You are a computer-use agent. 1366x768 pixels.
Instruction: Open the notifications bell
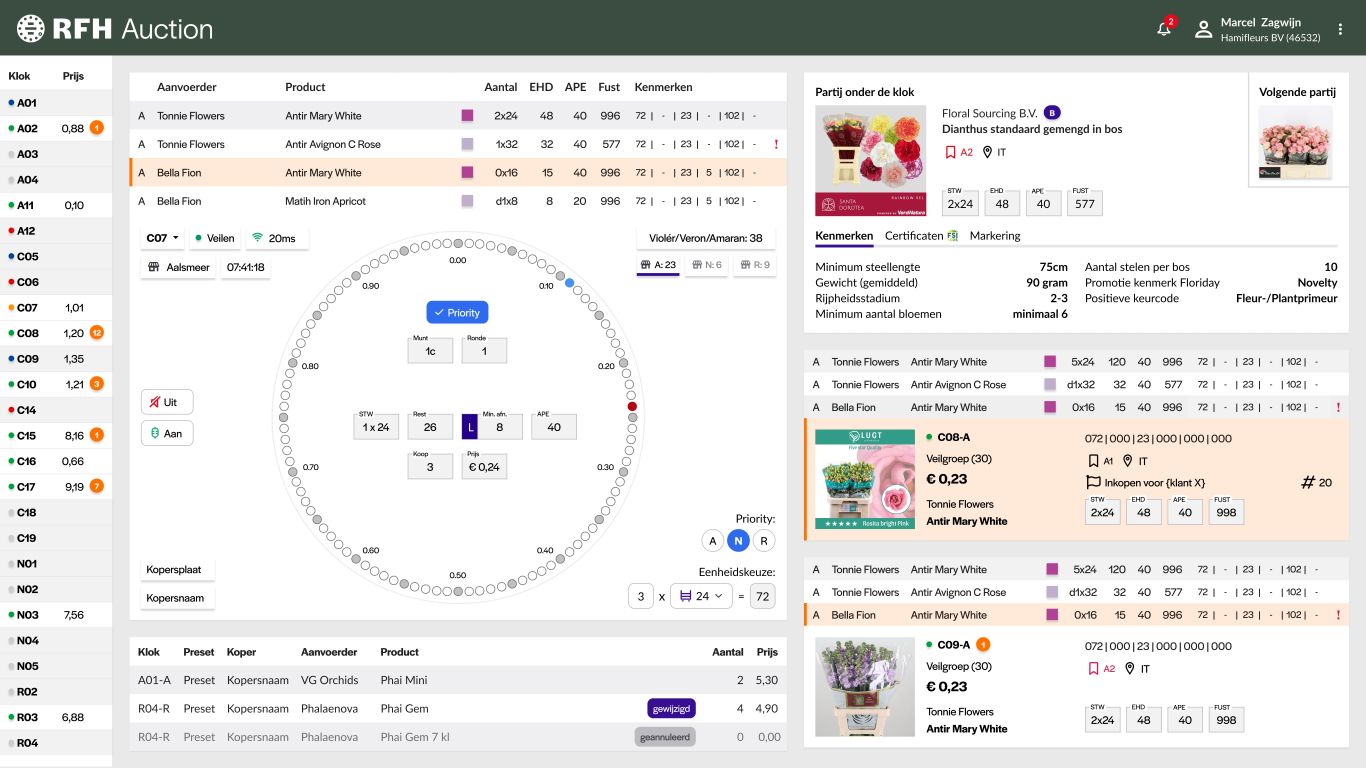(x=1164, y=29)
